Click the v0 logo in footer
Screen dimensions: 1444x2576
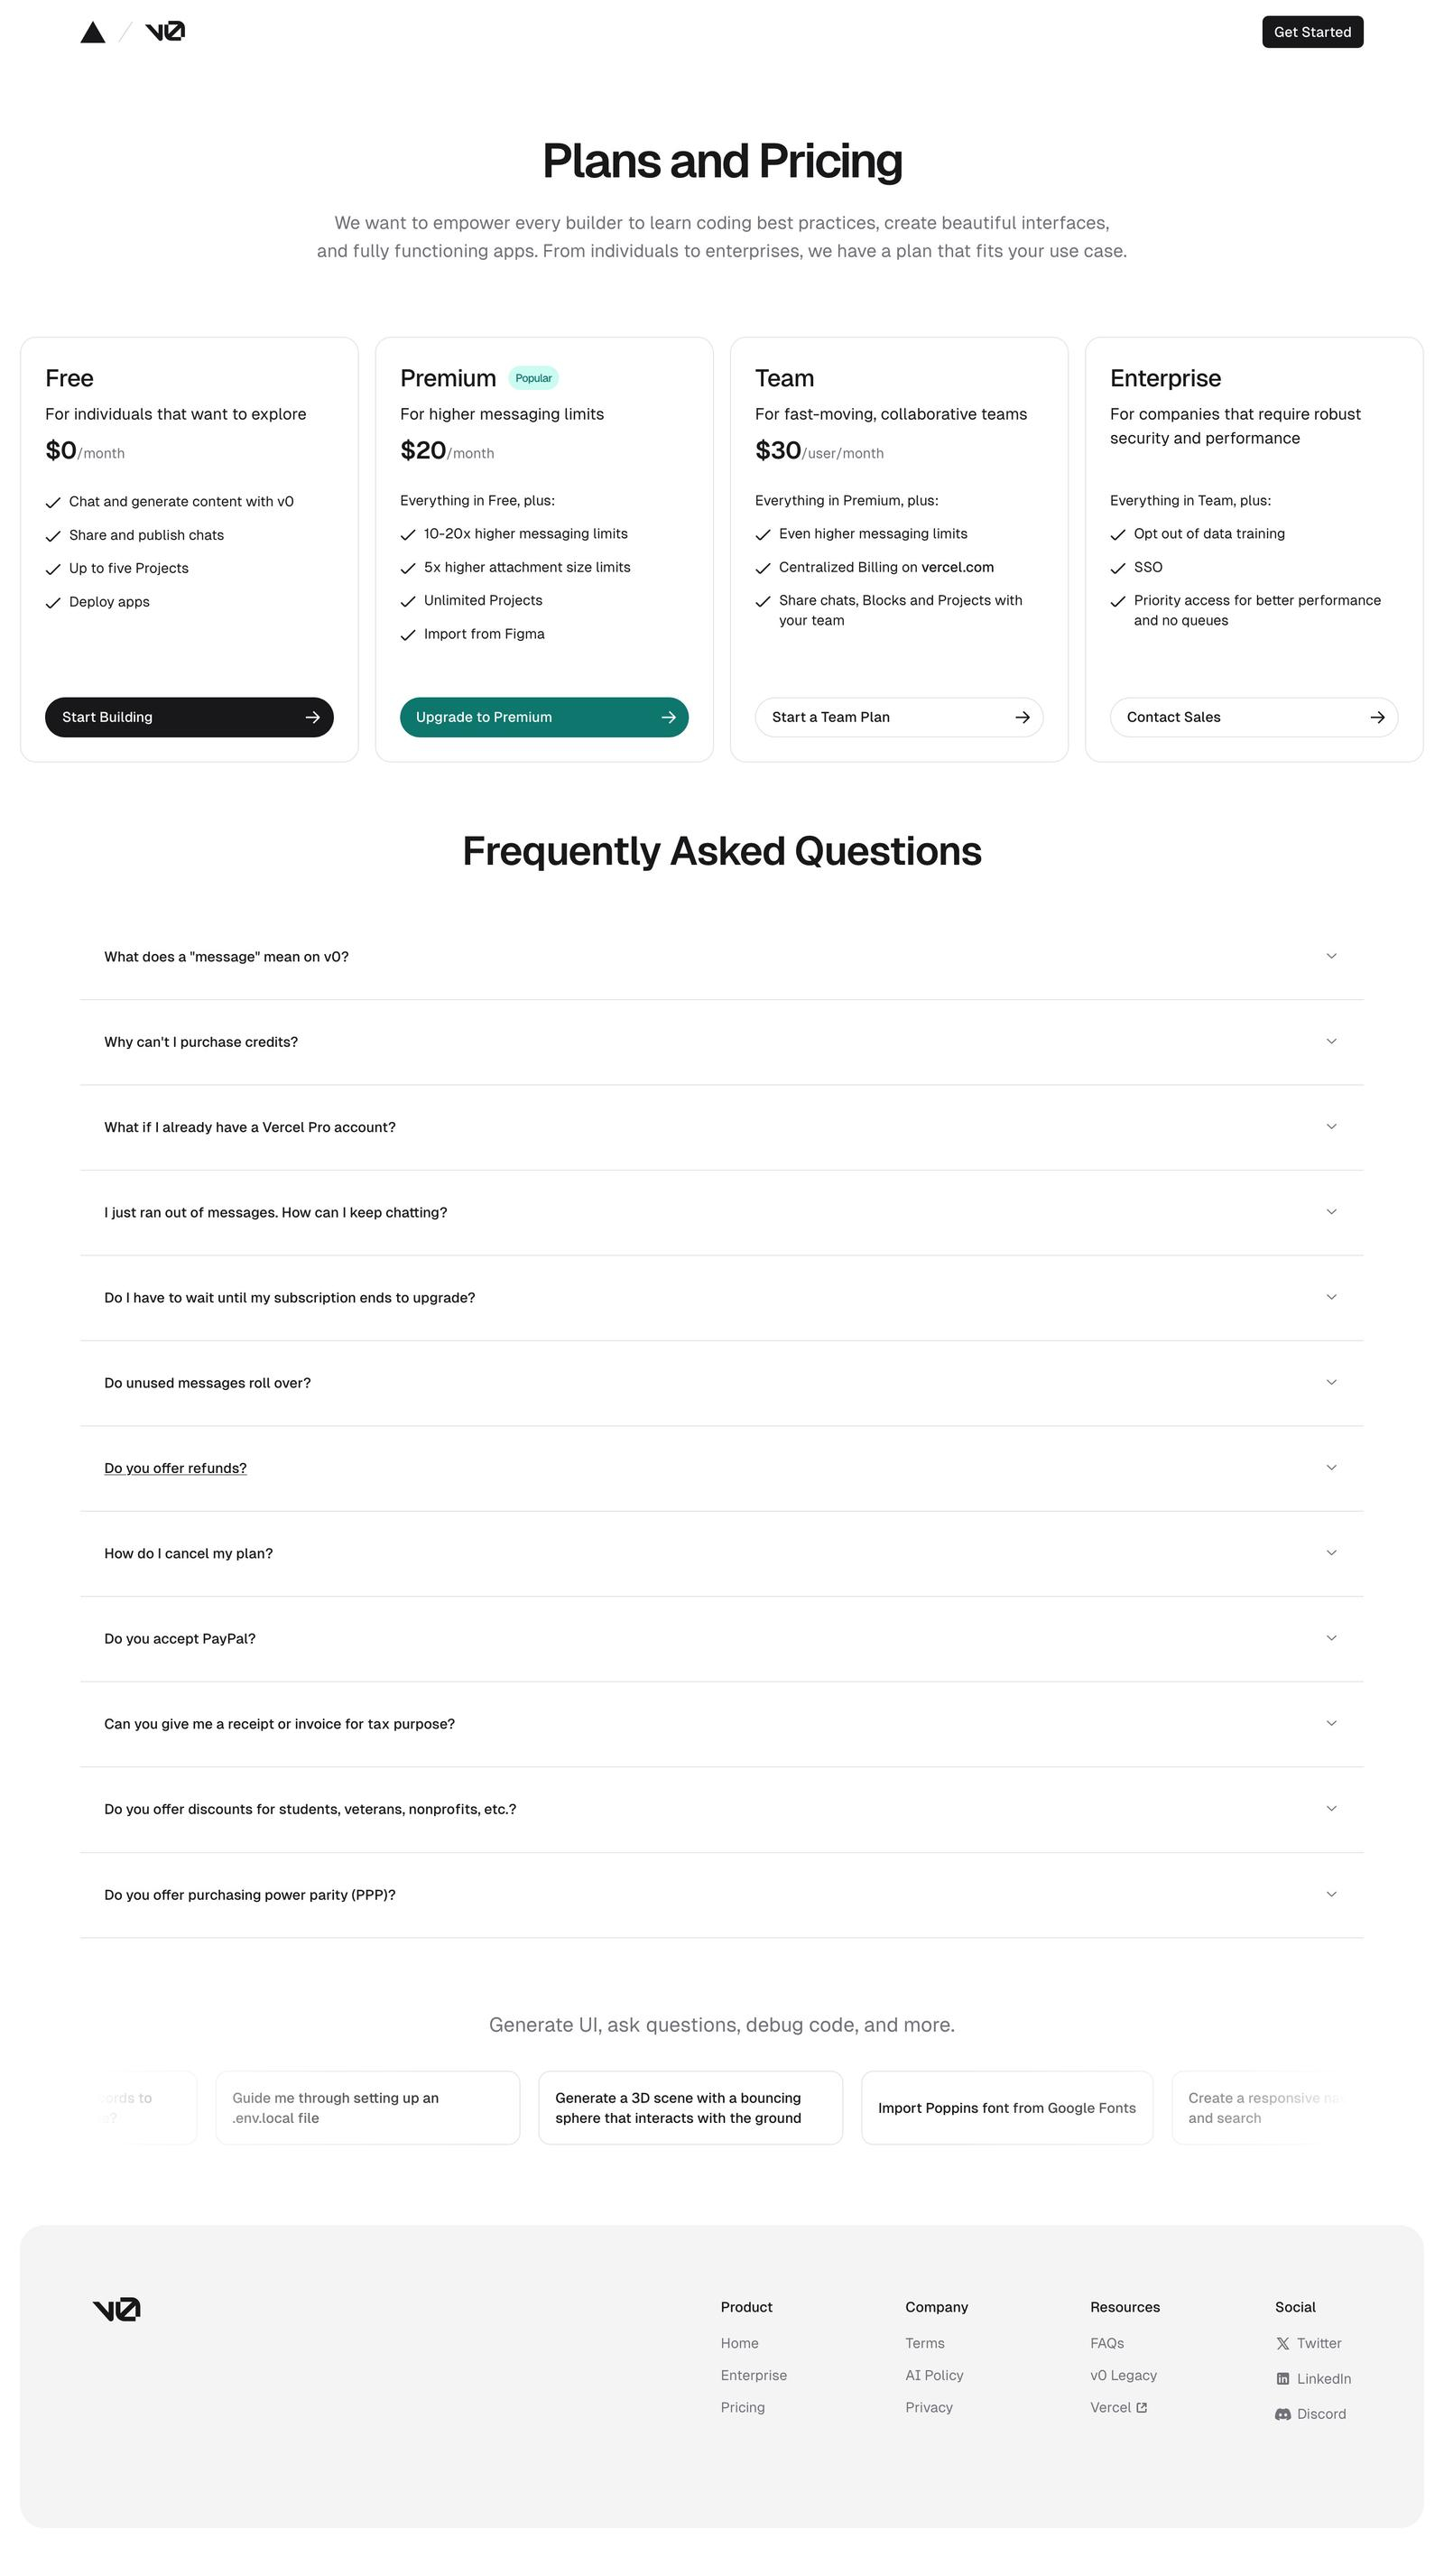(117, 2310)
